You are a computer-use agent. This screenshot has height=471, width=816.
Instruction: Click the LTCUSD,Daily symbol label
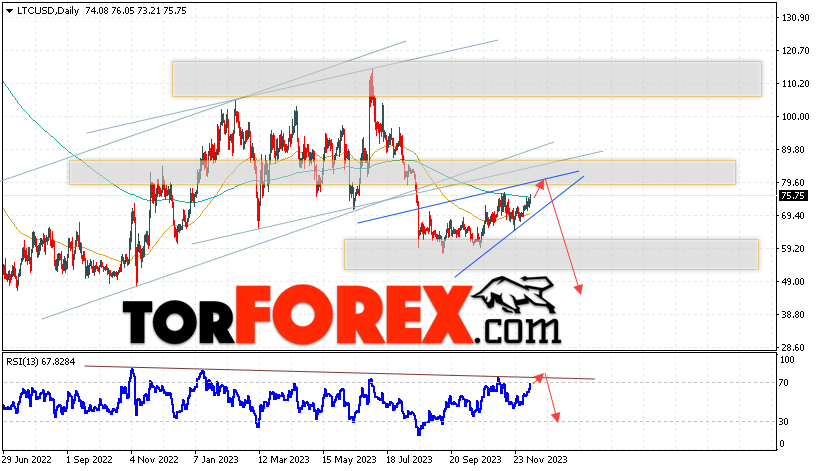[x=48, y=10]
